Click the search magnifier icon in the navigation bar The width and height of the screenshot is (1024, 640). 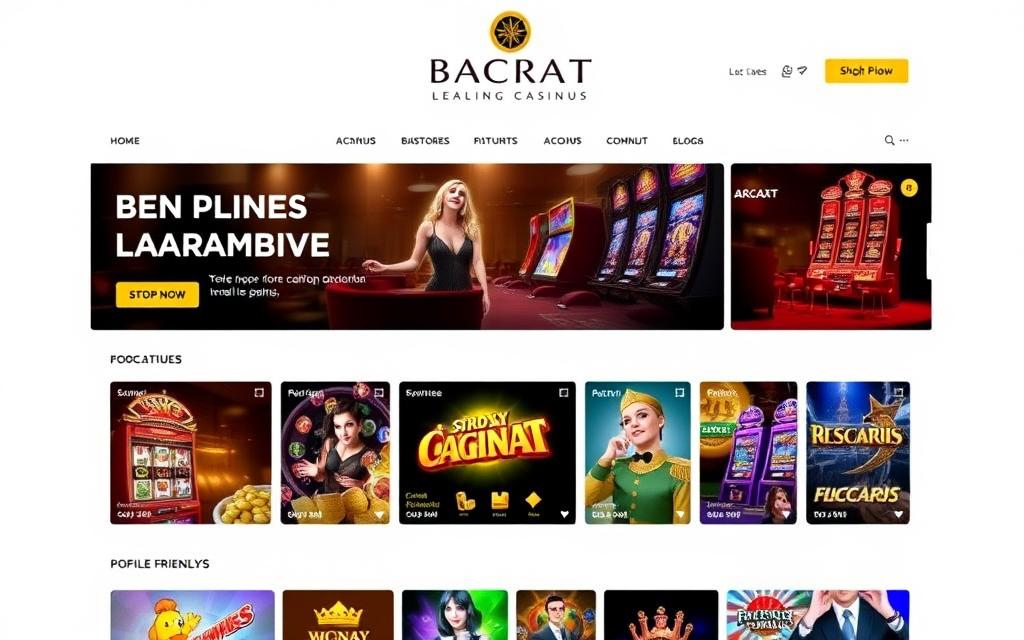pos(889,140)
